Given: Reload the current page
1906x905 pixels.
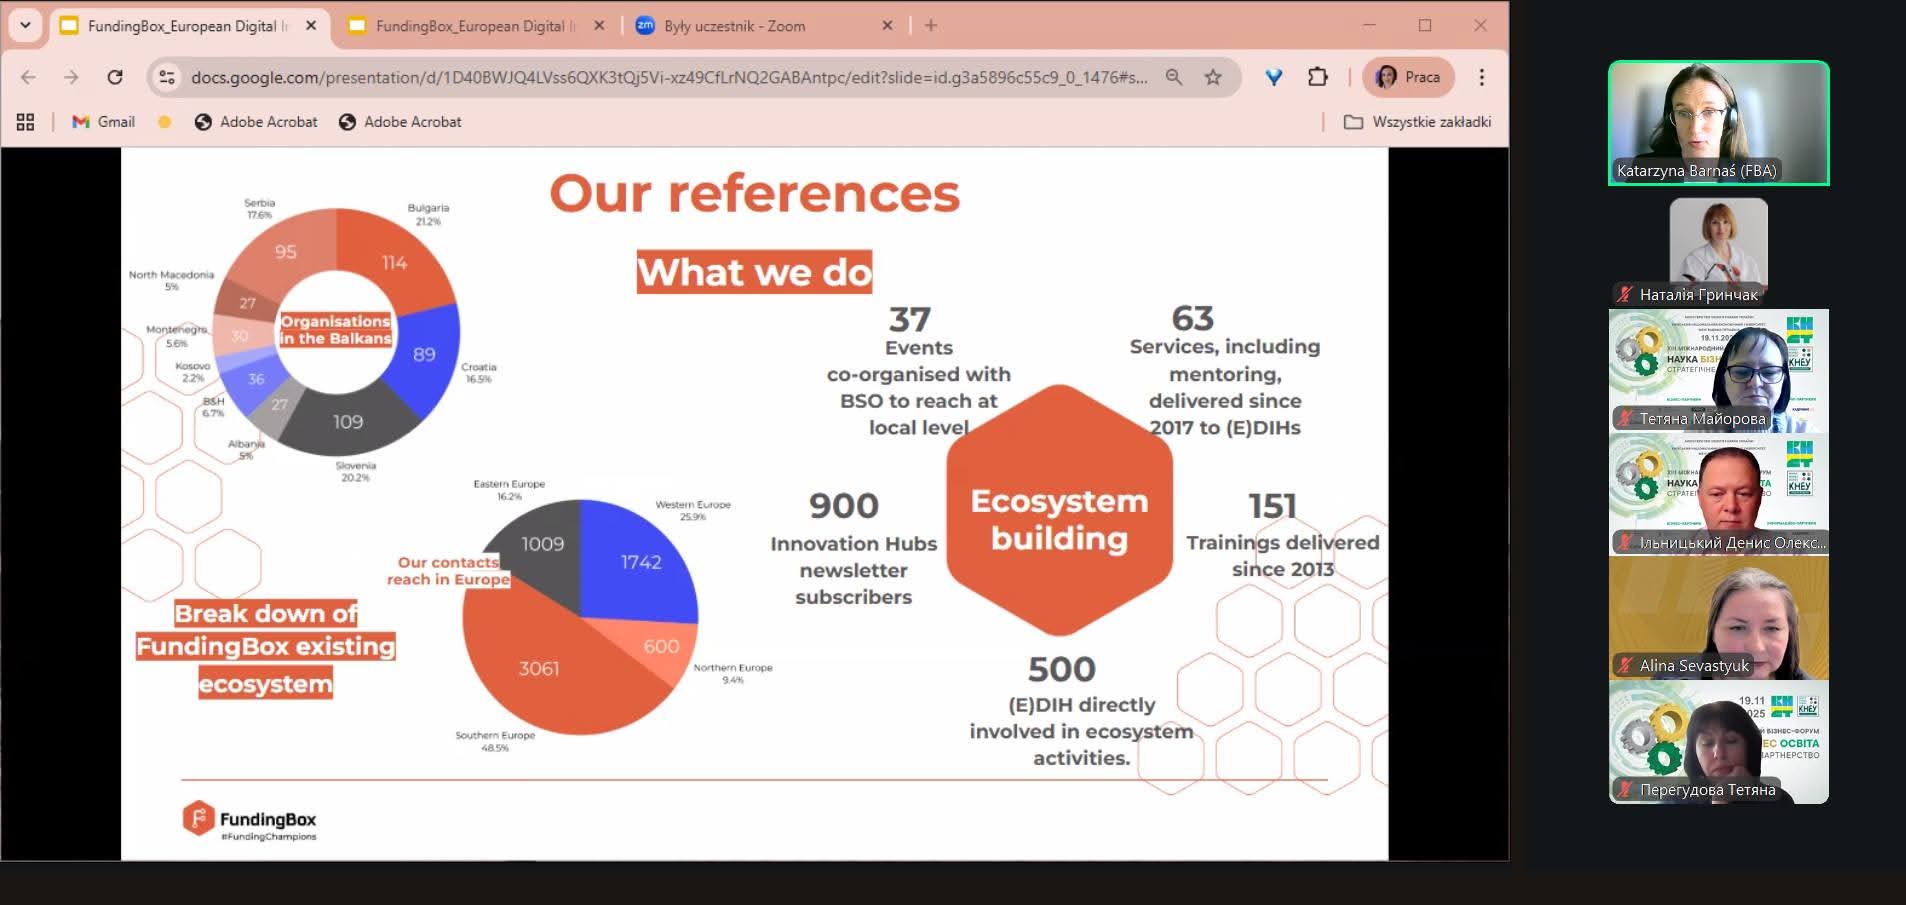Looking at the screenshot, I should [115, 77].
